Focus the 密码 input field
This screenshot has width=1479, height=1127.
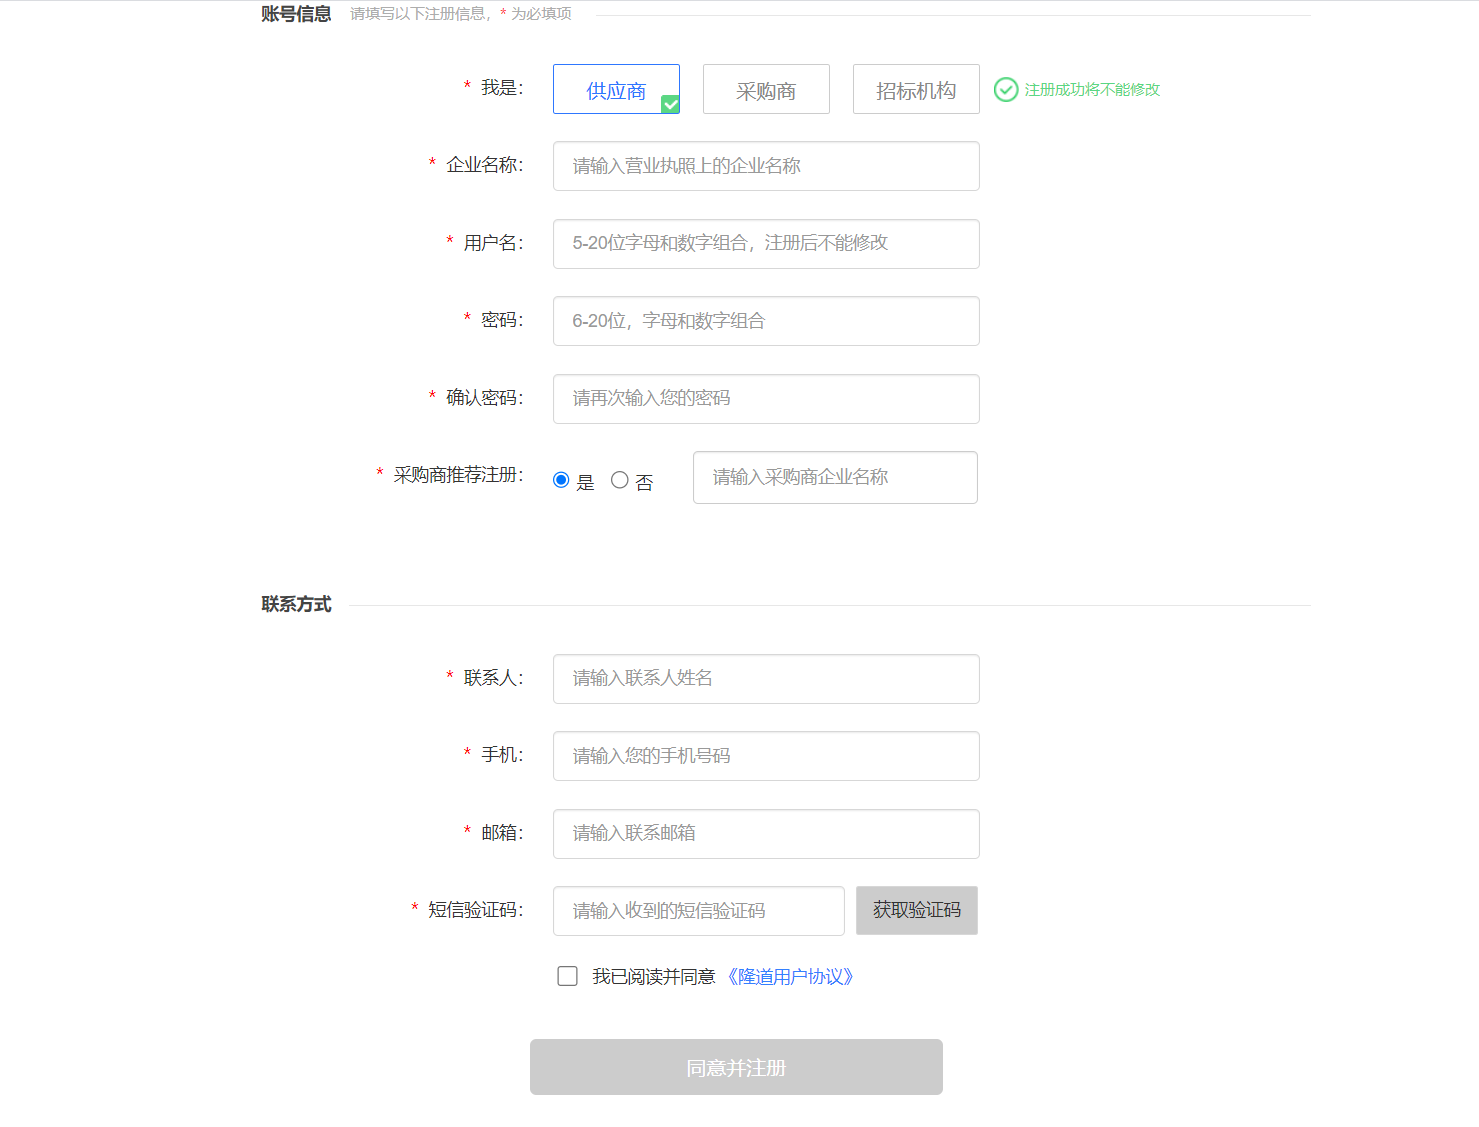pos(766,321)
